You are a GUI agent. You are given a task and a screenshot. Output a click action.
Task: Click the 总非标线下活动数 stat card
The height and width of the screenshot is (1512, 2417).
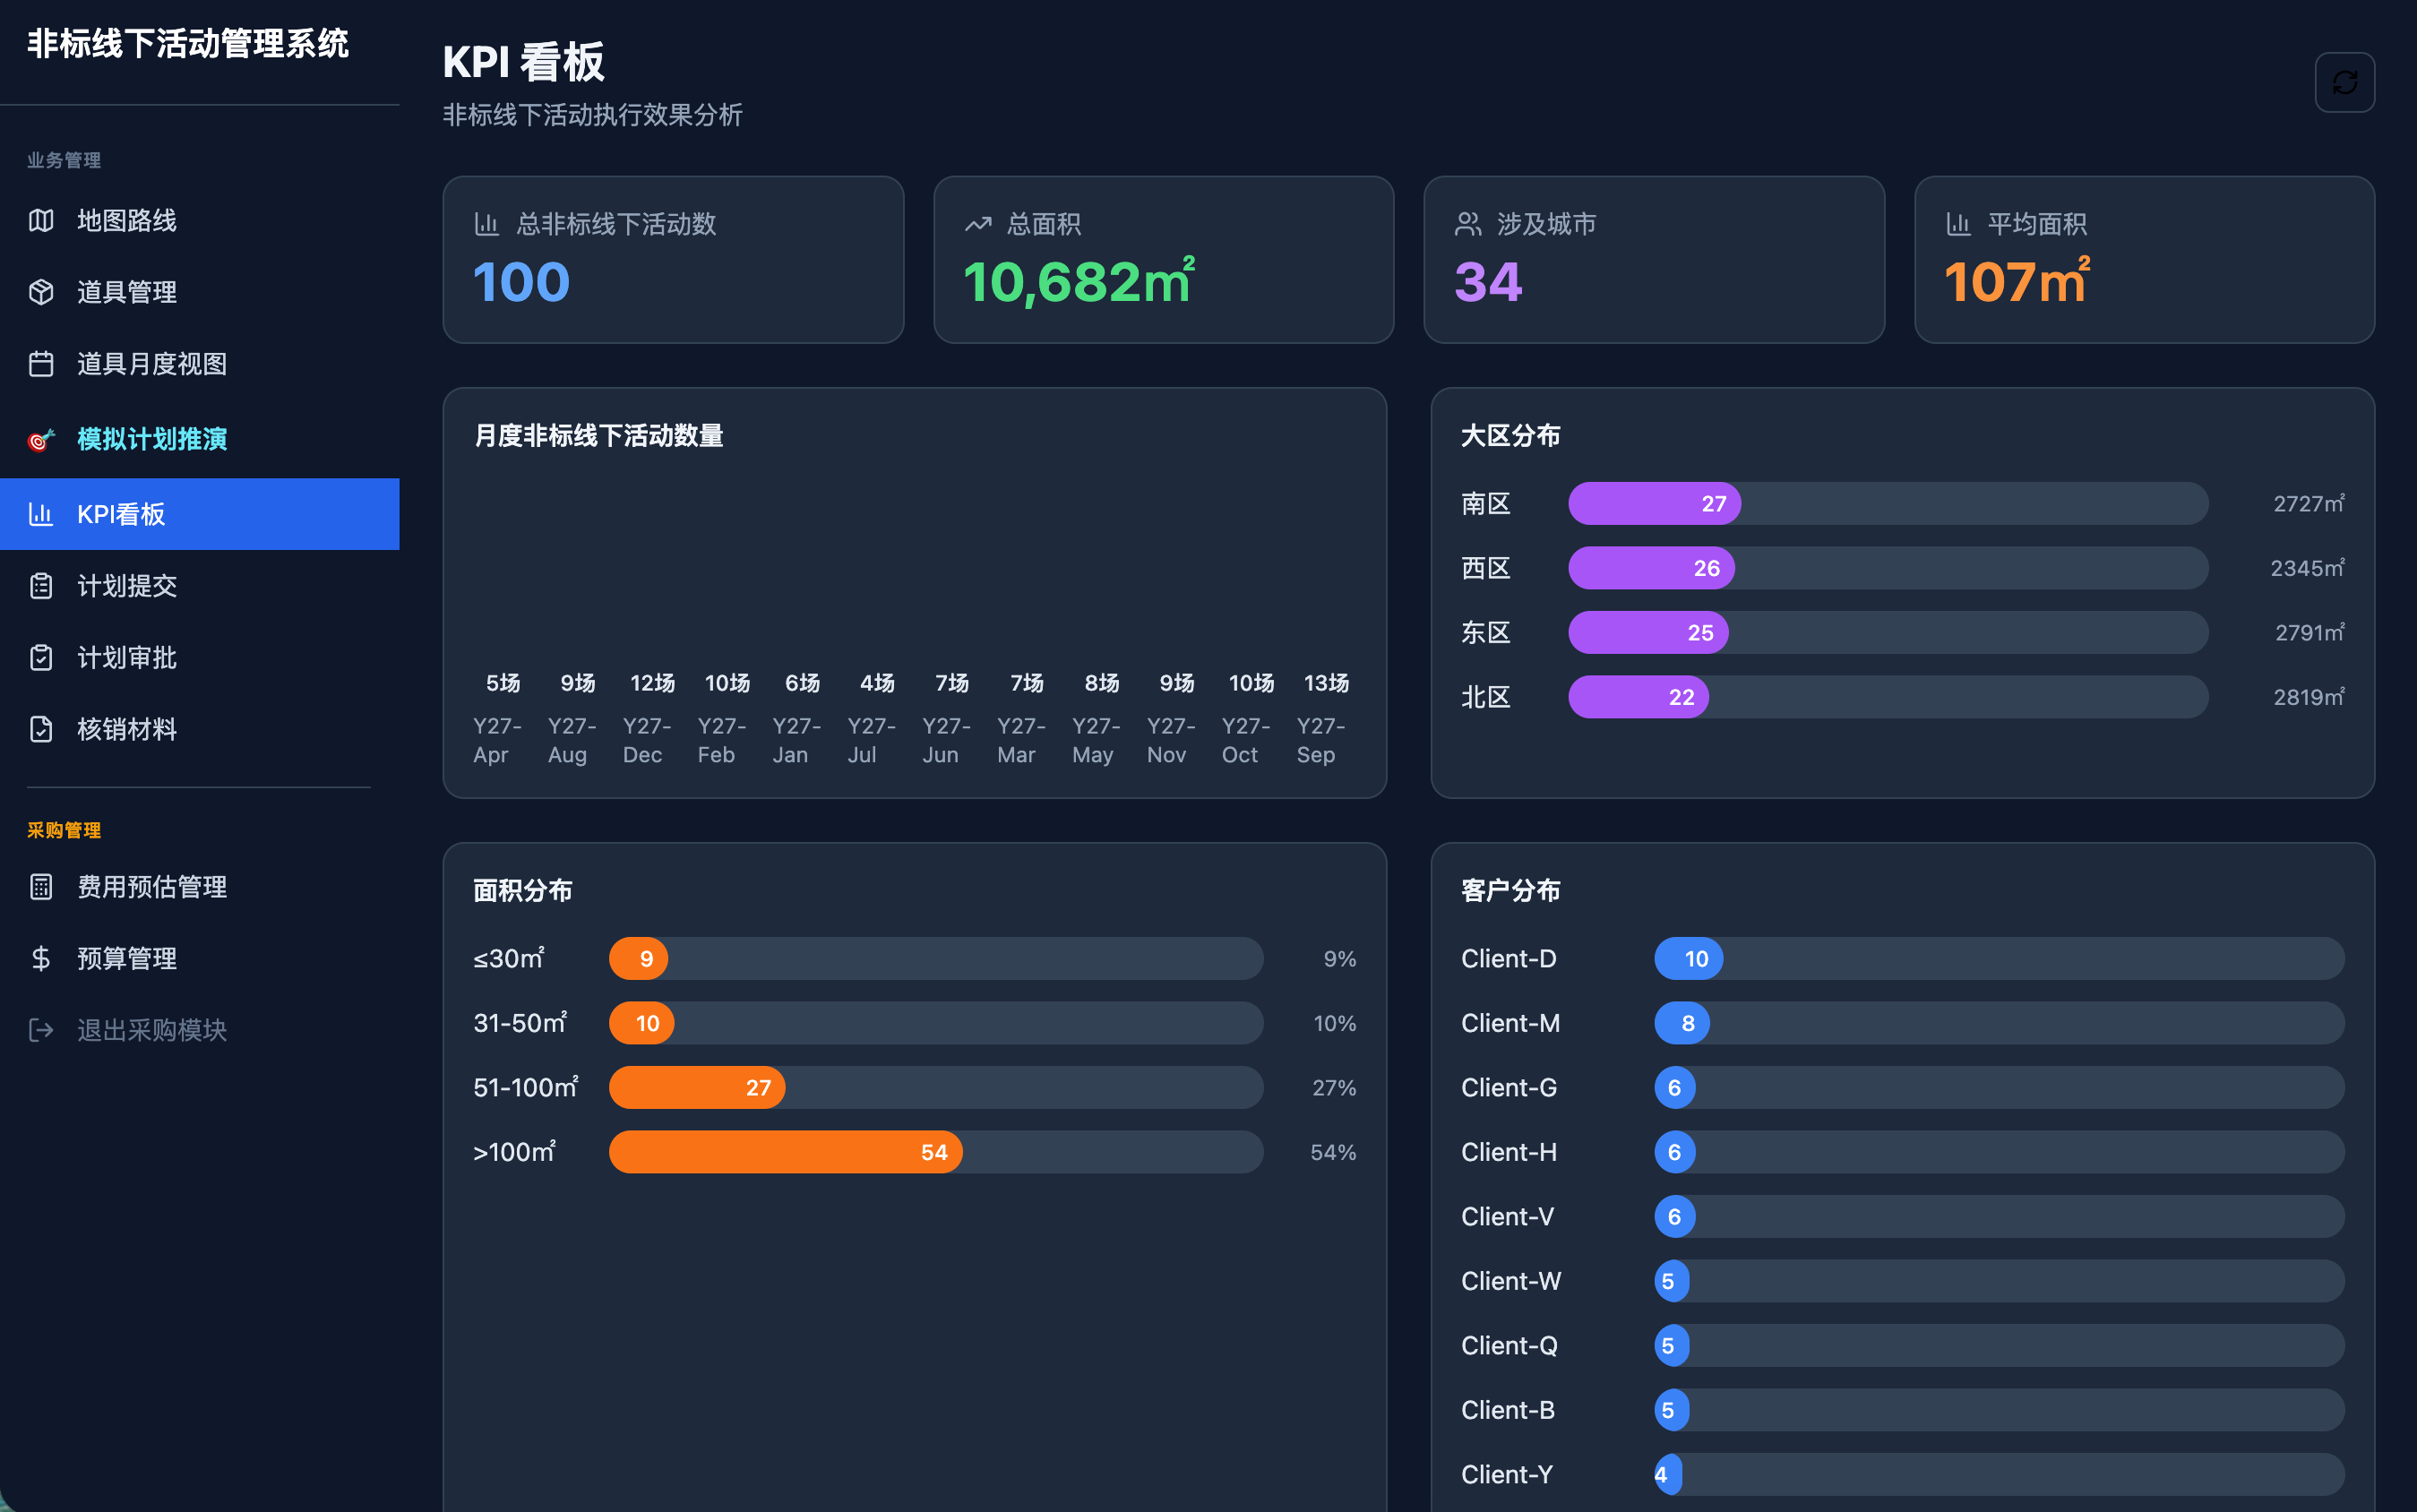(673, 260)
